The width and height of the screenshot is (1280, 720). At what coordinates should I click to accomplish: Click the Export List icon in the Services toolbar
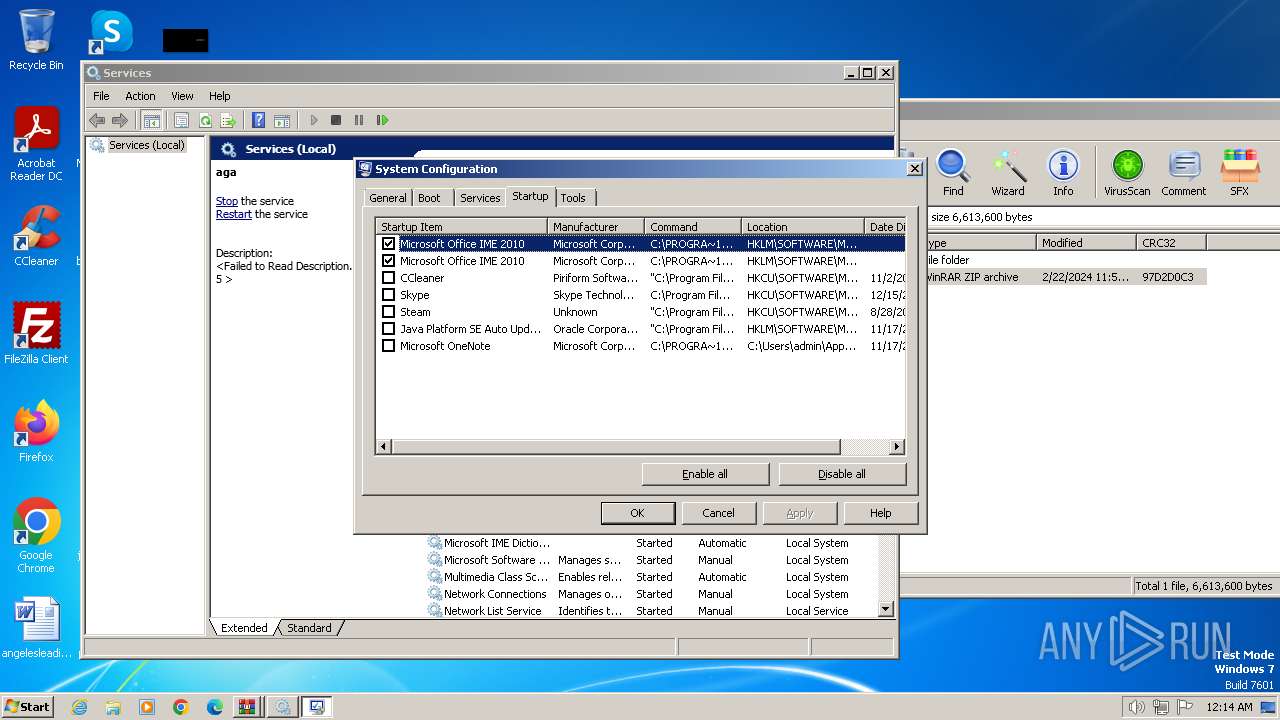point(228,120)
